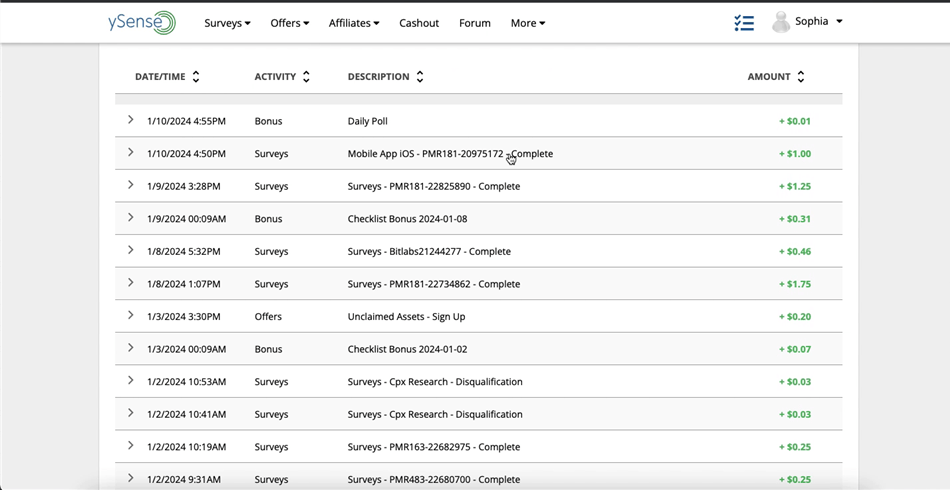Image resolution: width=950 pixels, height=490 pixels.
Task: Open the Affiliates dropdown menu
Action: (354, 23)
